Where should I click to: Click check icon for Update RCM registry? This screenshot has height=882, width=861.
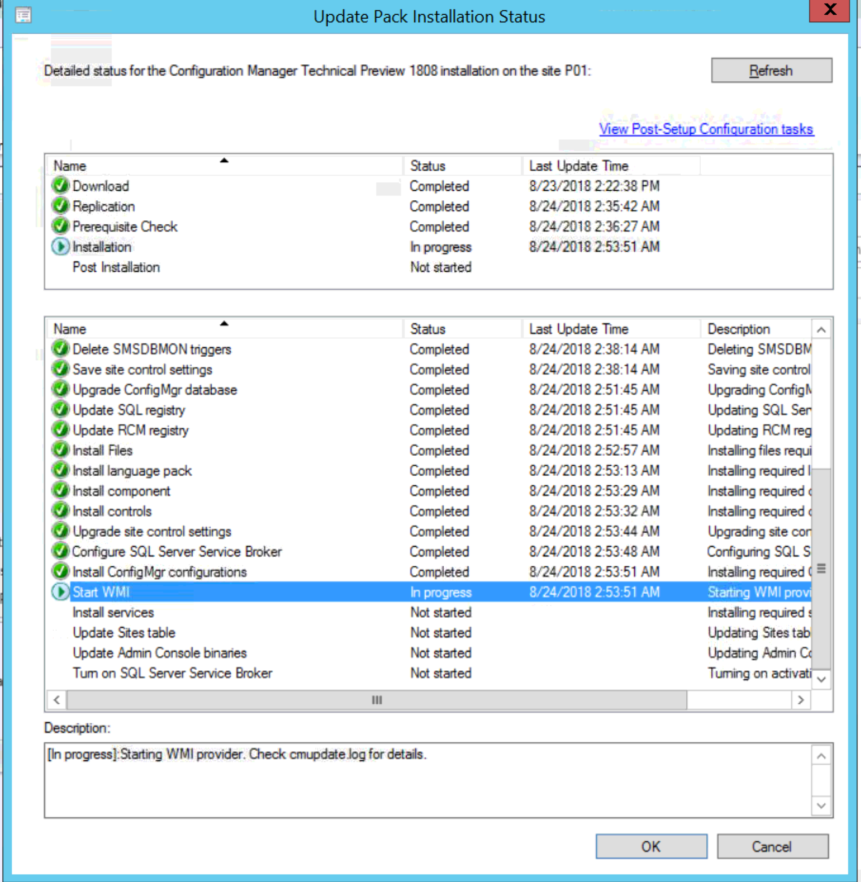click(60, 430)
